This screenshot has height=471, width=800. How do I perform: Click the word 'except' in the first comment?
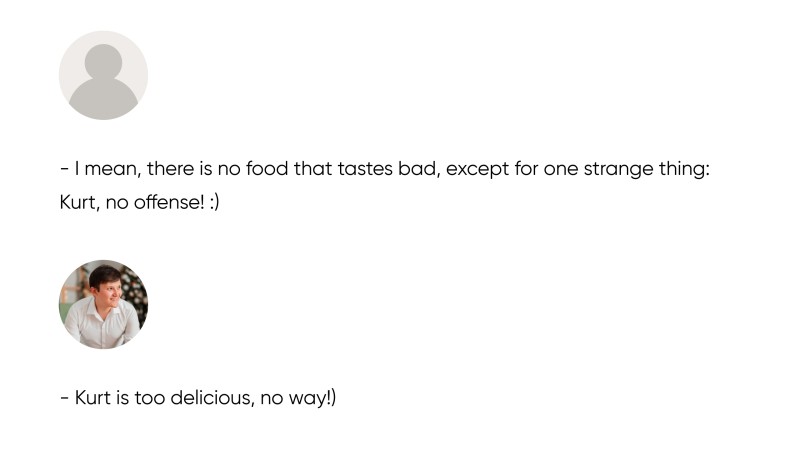click(478, 169)
